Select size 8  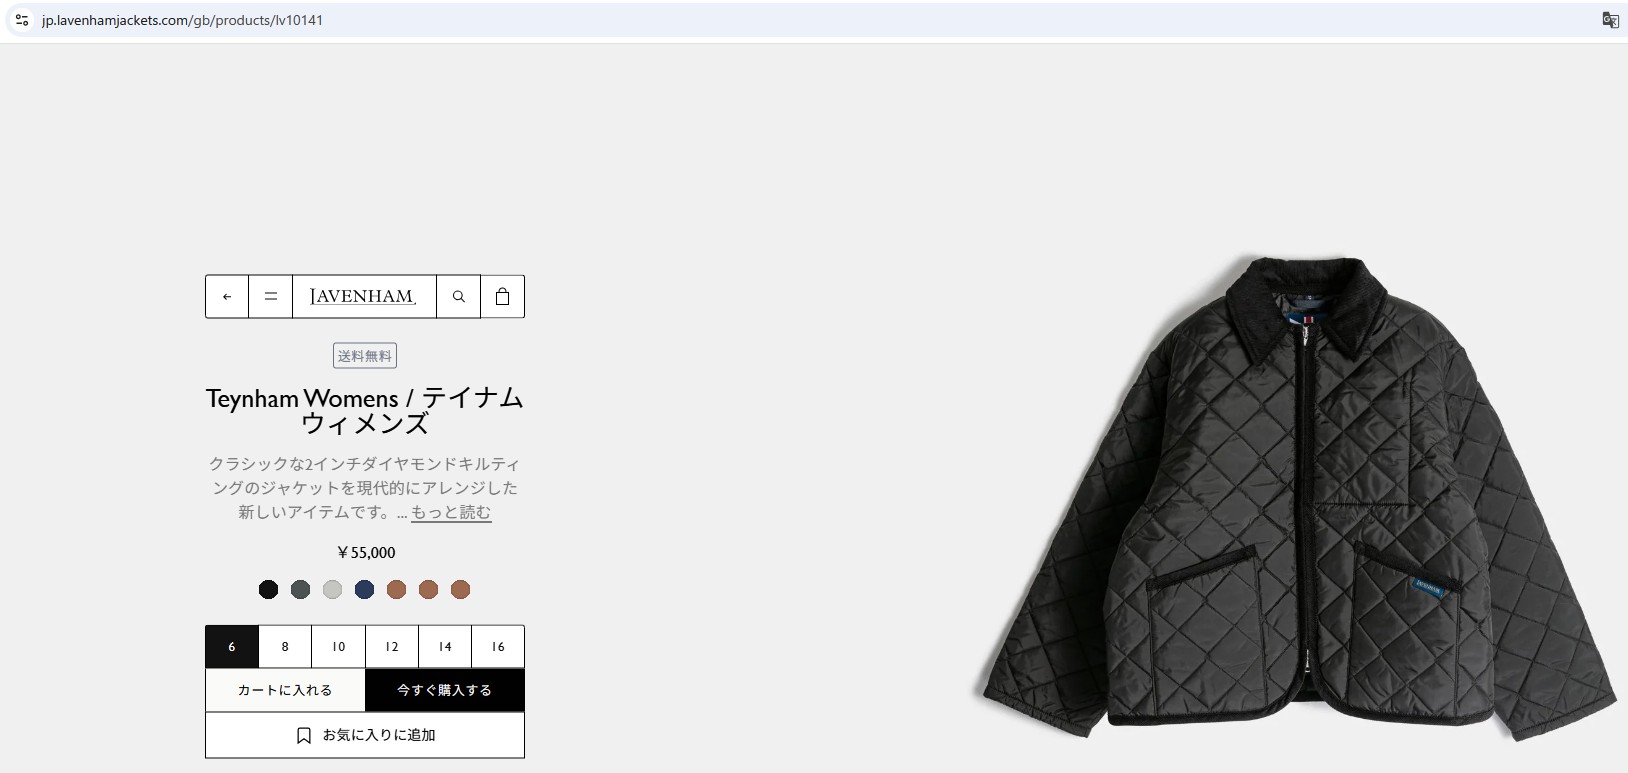pos(285,647)
